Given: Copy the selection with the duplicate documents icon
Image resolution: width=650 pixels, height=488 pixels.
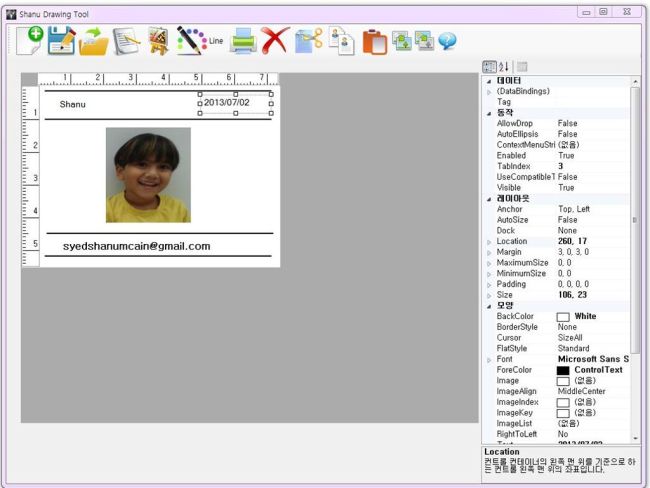Looking at the screenshot, I should [x=342, y=41].
